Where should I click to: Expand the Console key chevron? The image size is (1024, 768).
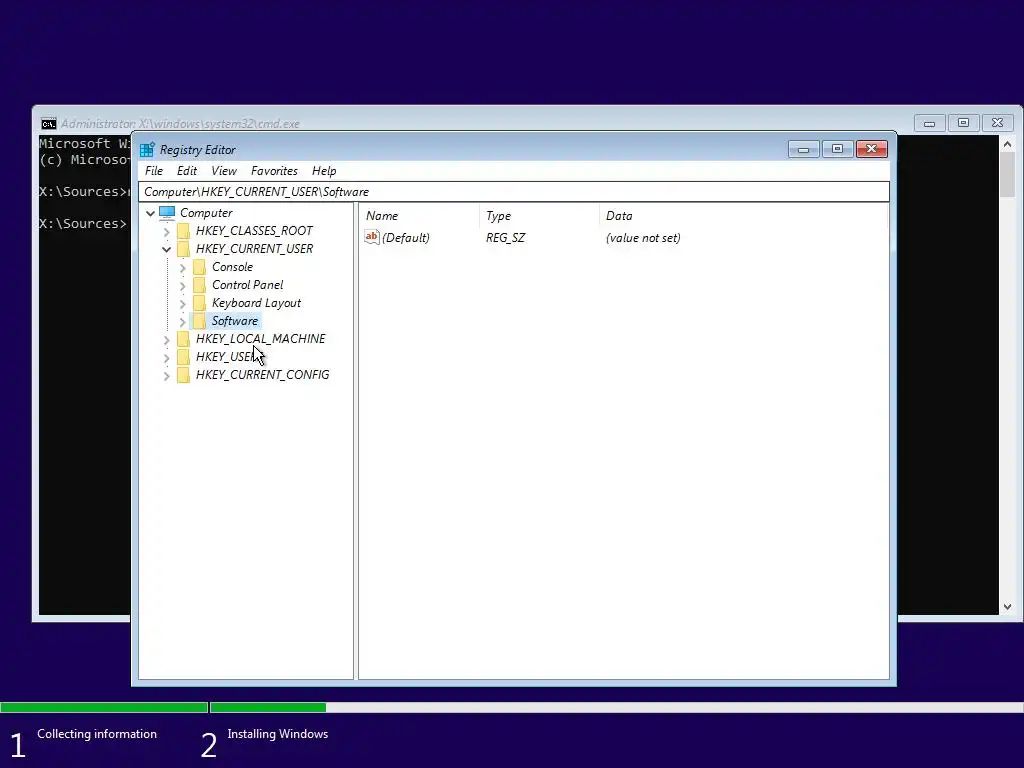pos(182,267)
